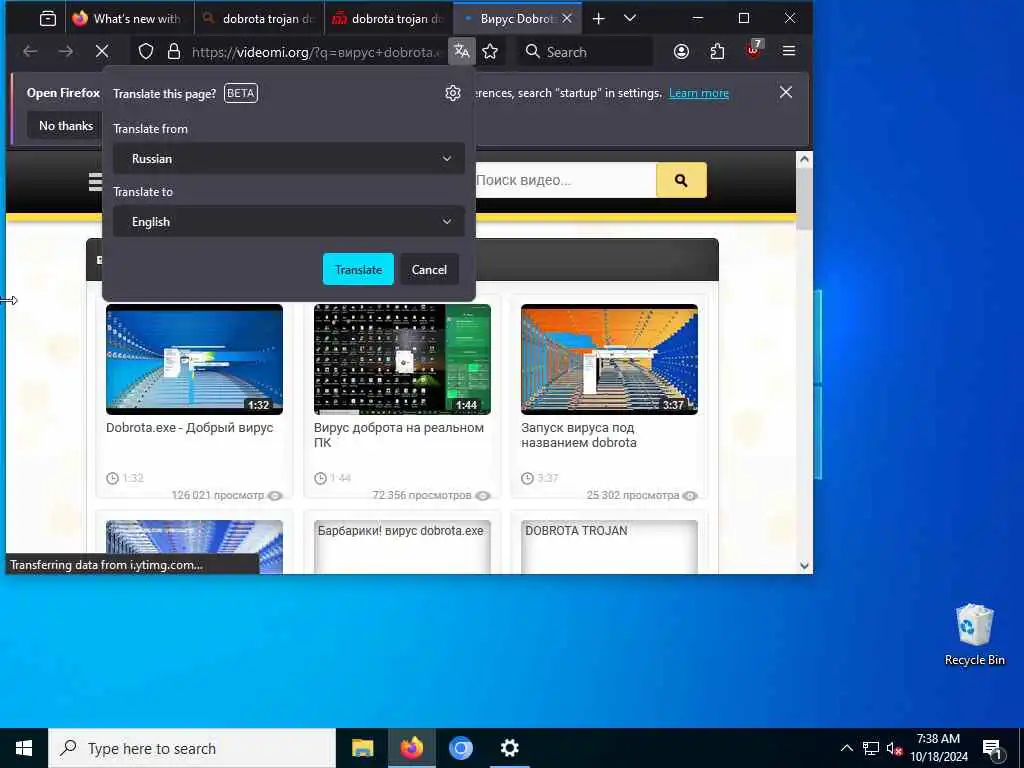The height and width of the screenshot is (768, 1024).
Task: Dismiss the Open Firefox notification bar
Action: coord(786,92)
